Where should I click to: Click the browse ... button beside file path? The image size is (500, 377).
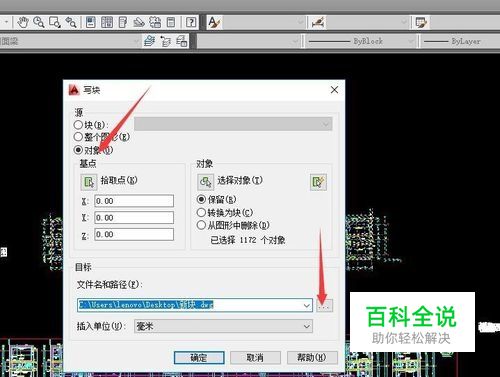[324, 305]
